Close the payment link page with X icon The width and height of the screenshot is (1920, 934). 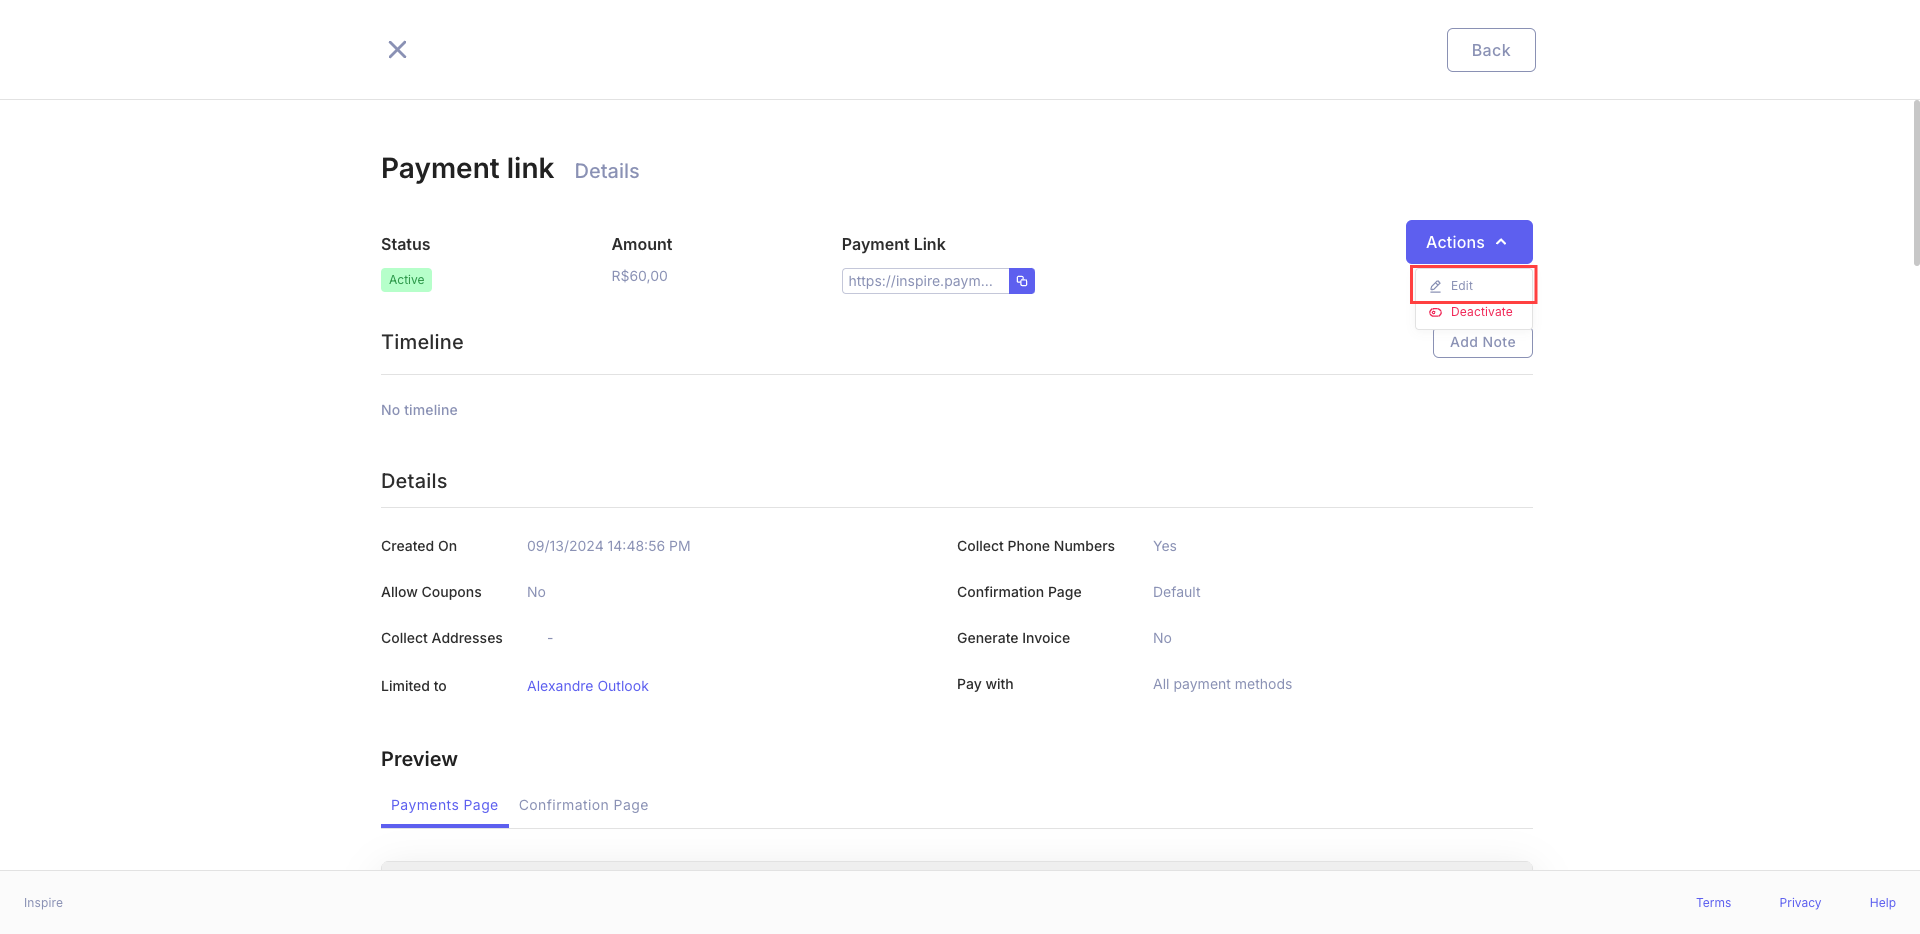pyautogui.click(x=397, y=50)
